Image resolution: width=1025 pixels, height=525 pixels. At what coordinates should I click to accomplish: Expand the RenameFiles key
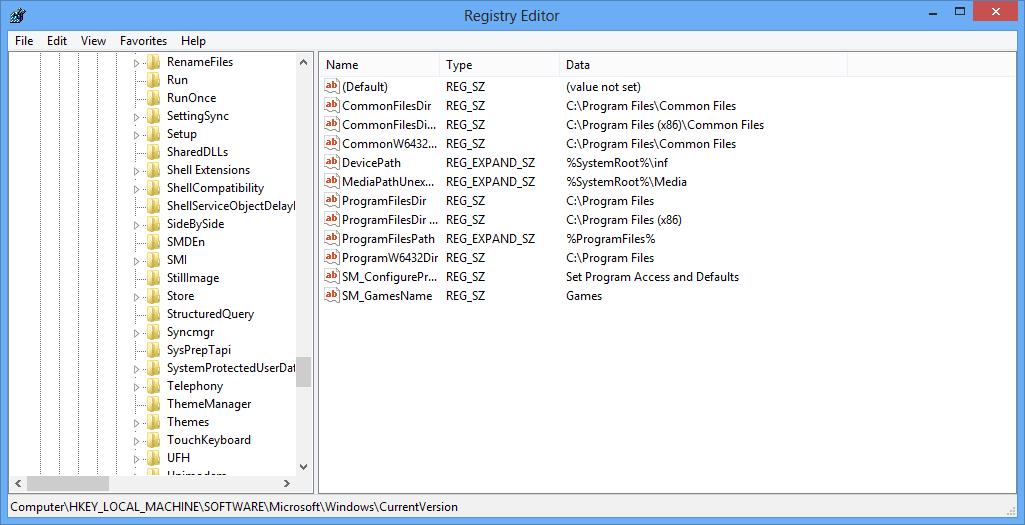pyautogui.click(x=137, y=63)
